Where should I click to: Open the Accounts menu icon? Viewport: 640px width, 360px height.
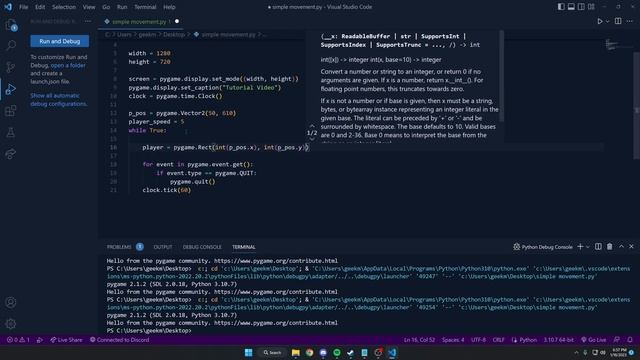tap(11, 302)
